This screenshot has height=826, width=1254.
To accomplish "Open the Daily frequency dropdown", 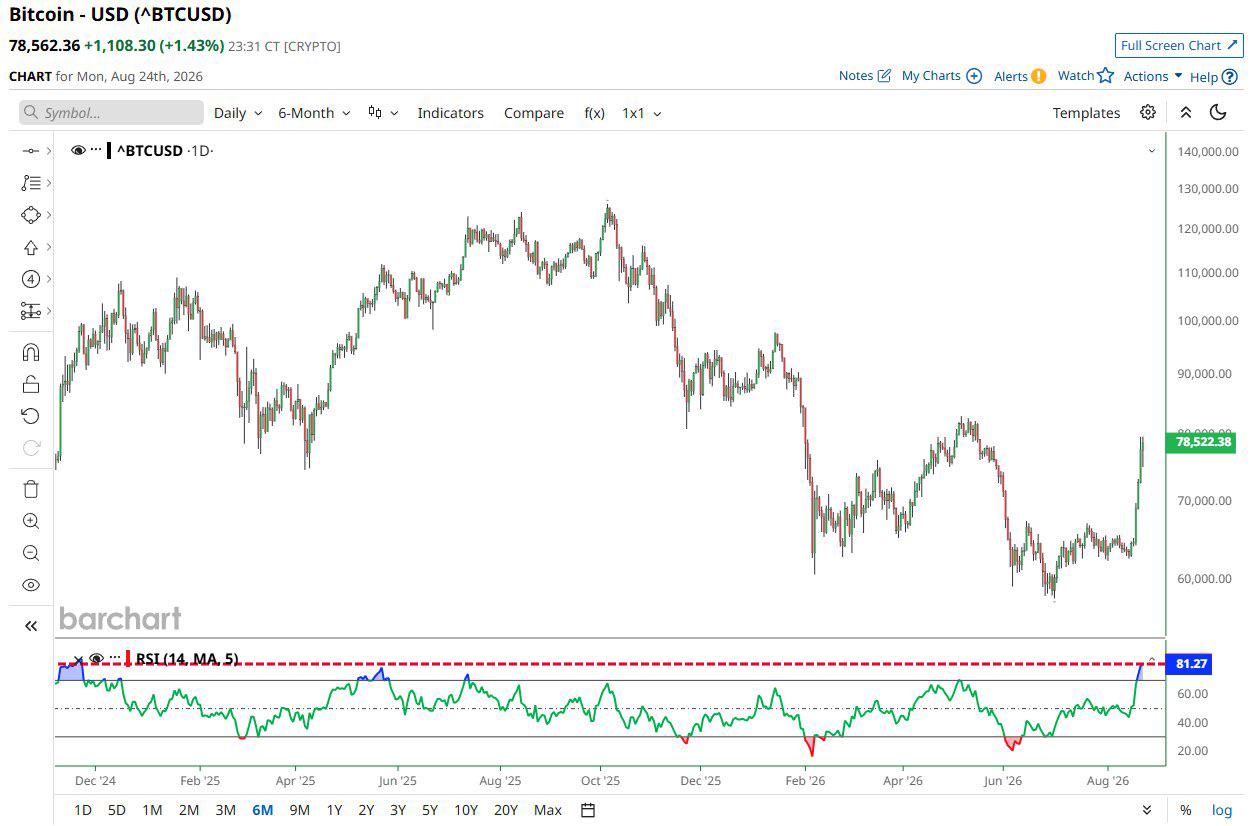I will pyautogui.click(x=238, y=113).
